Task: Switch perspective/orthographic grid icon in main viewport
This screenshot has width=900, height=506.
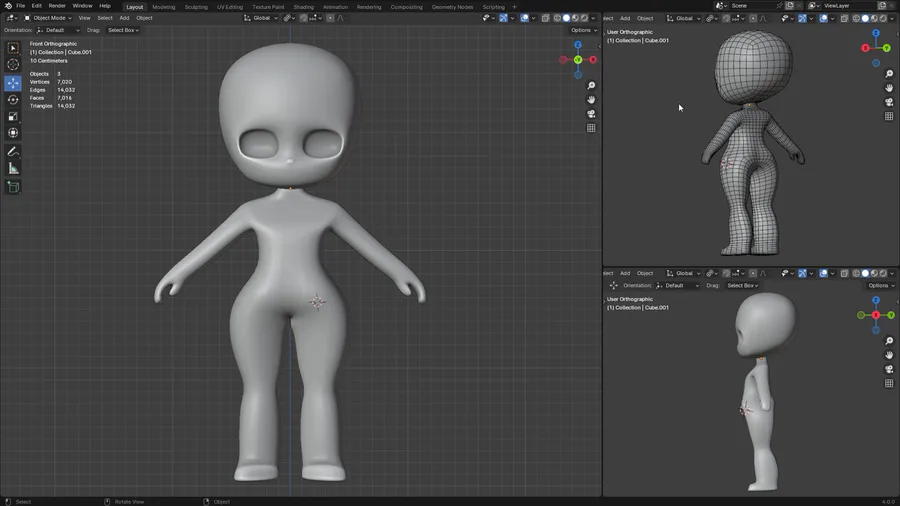Action: [591, 128]
